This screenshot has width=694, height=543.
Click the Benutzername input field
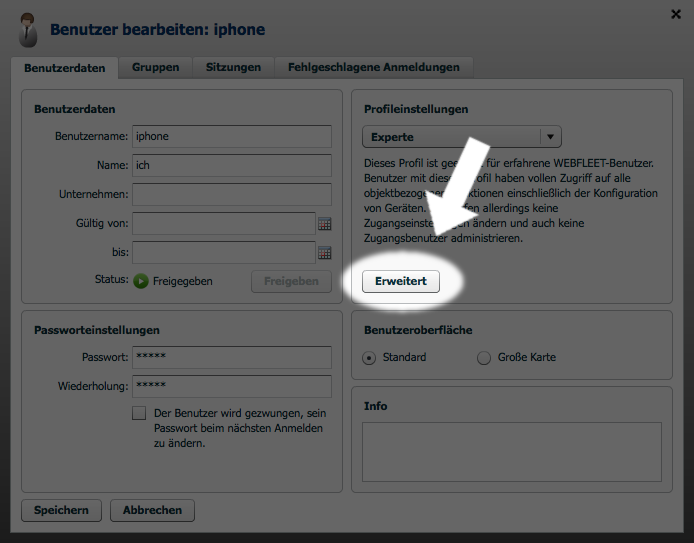pyautogui.click(x=231, y=136)
